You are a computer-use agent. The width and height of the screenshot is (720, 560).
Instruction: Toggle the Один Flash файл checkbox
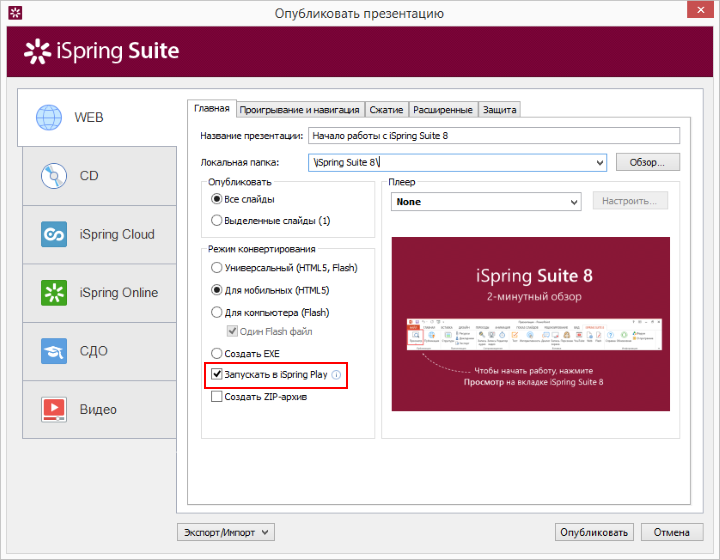(232, 331)
